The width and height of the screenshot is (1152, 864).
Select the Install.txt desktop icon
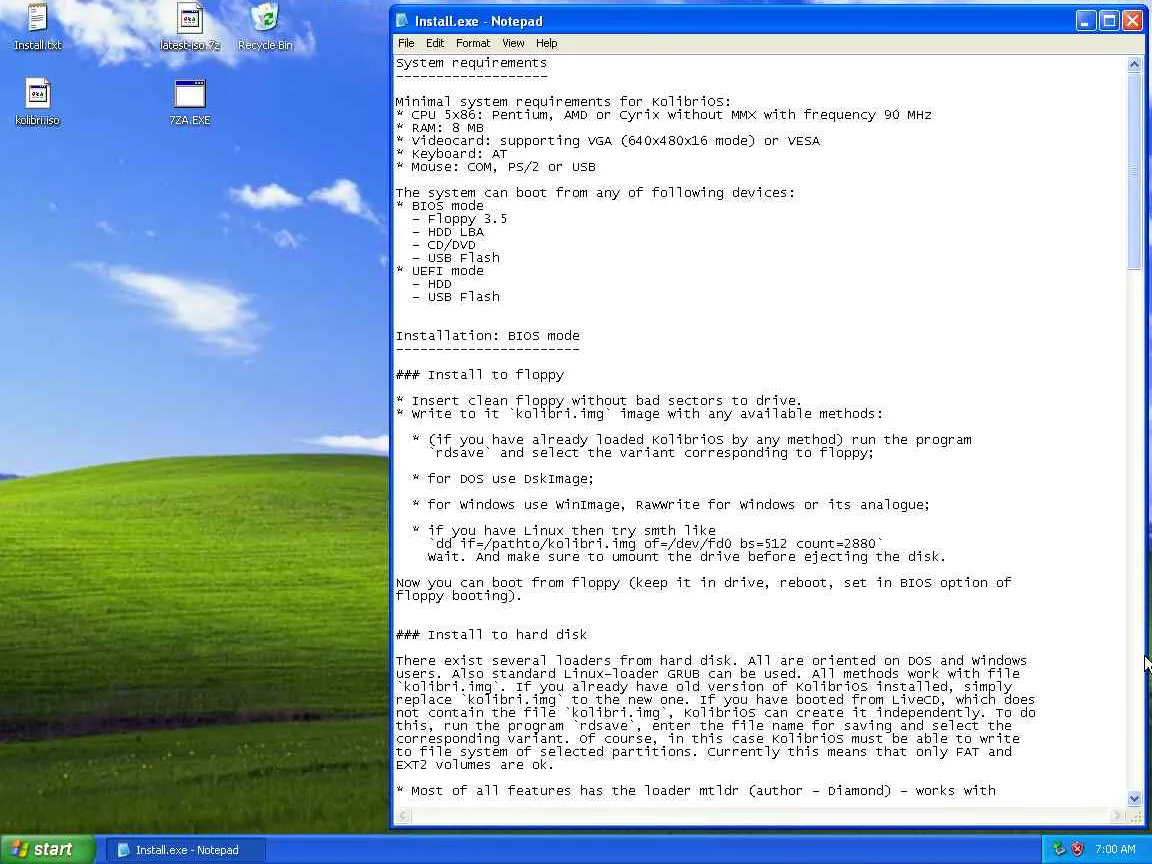click(x=37, y=26)
